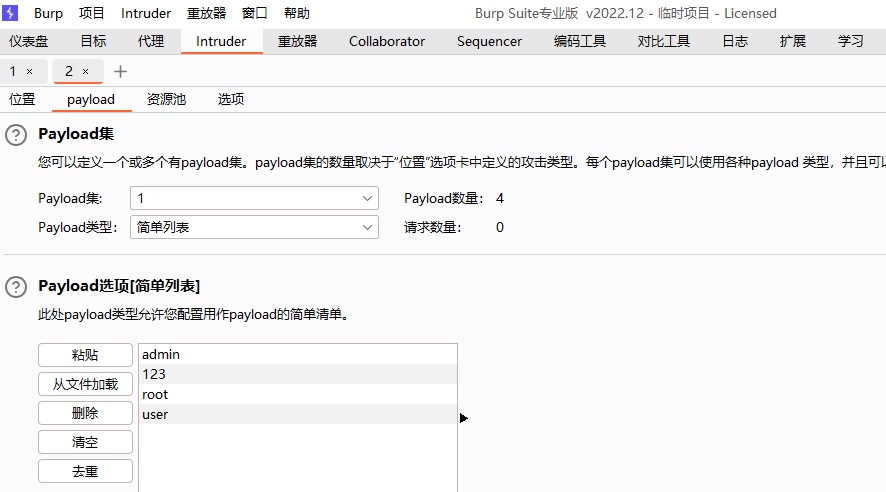Click the 请求数量 value 0
886x492 pixels.
click(x=500, y=227)
